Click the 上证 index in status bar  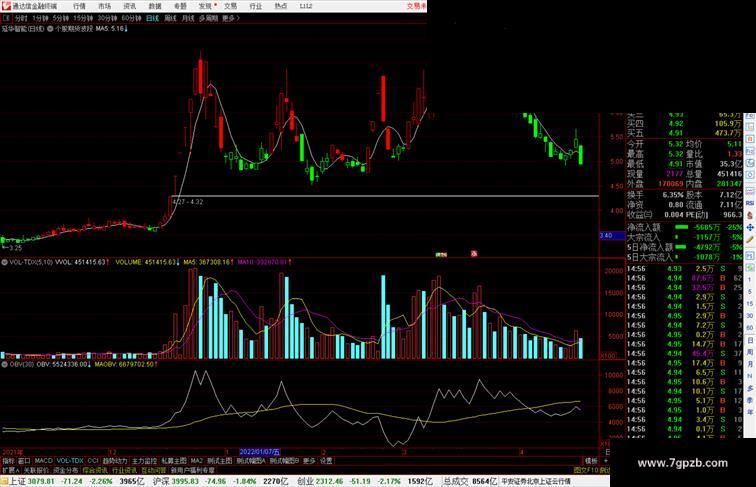pos(17,481)
